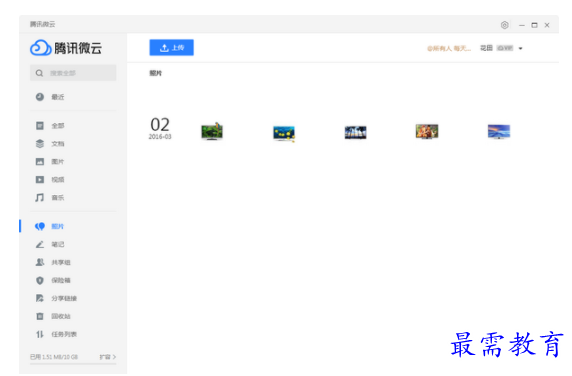
Task: Open the green forest monitor thumbnail
Action: click(212, 132)
